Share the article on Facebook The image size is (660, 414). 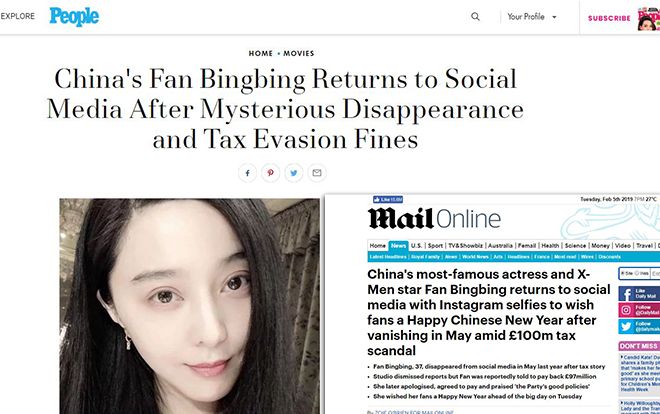(248, 173)
